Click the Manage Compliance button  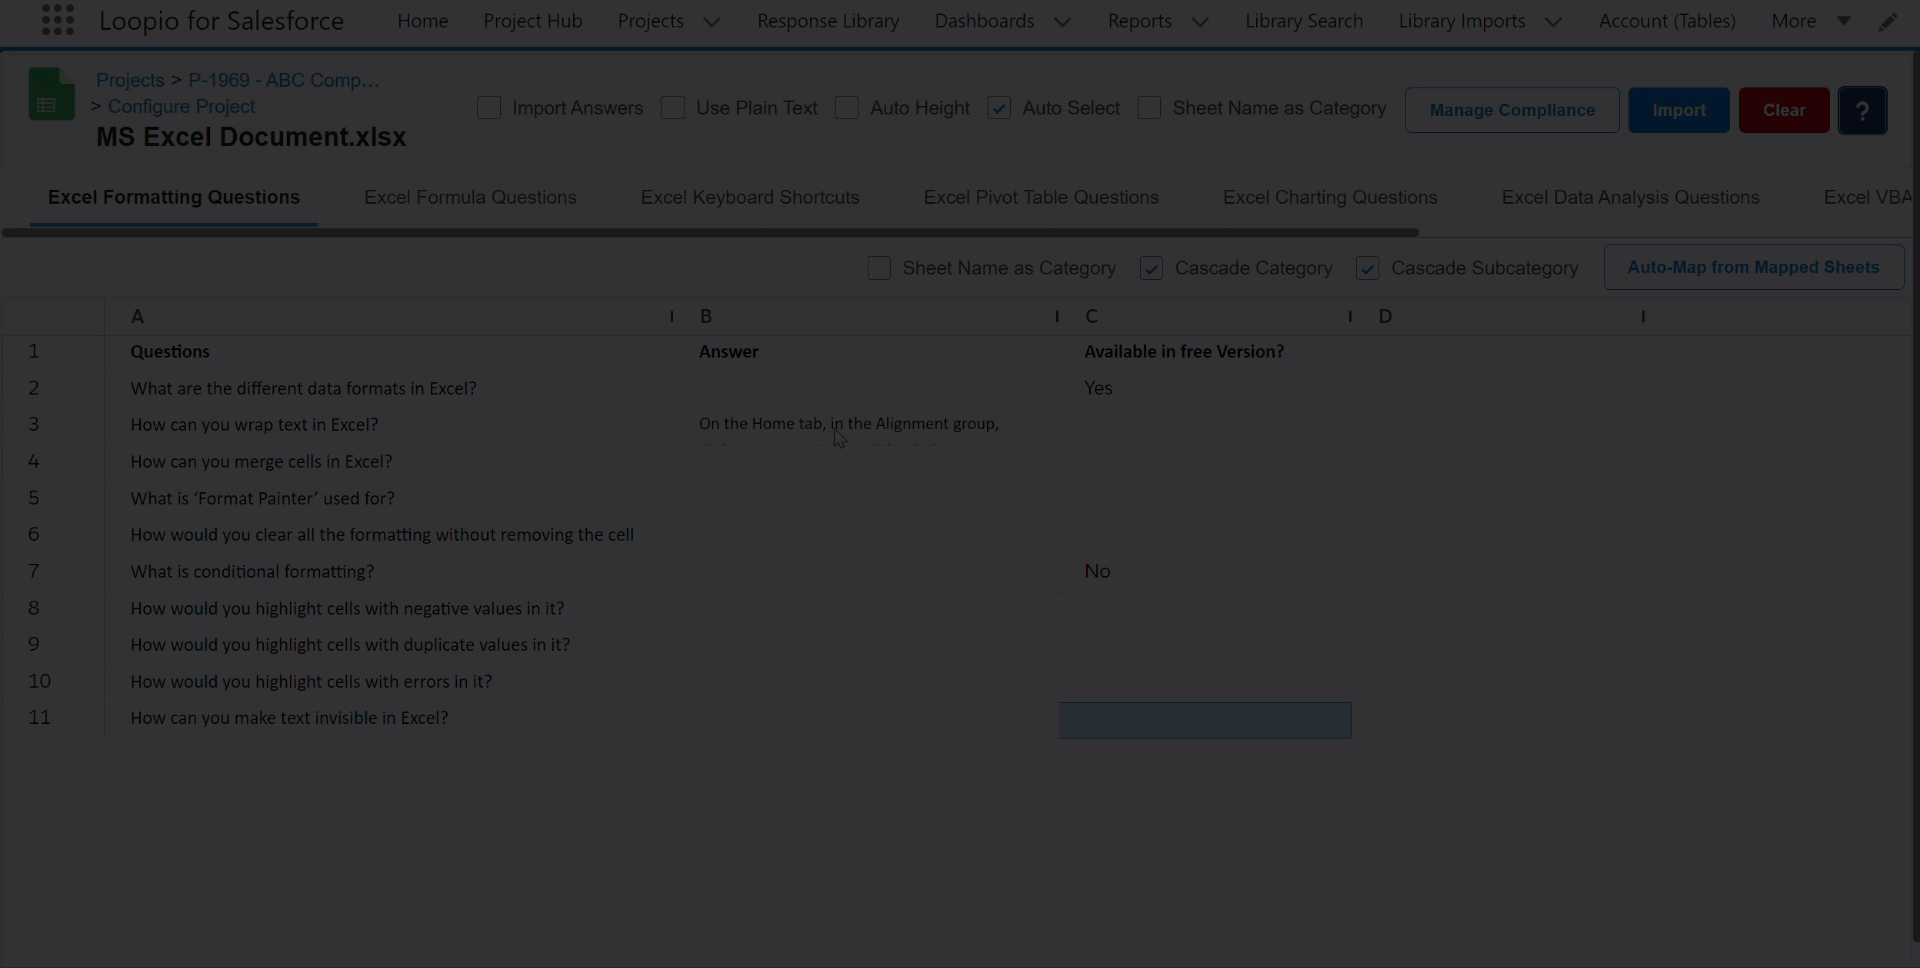pyautogui.click(x=1512, y=110)
